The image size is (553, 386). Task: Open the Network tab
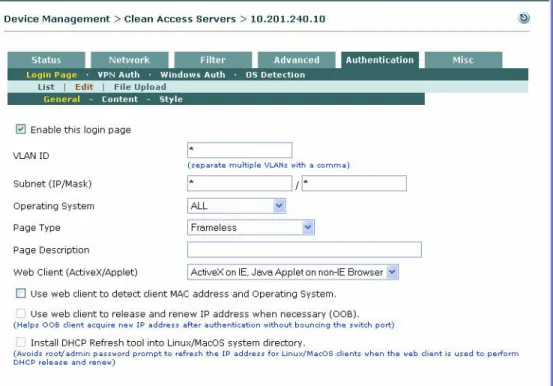(129, 60)
